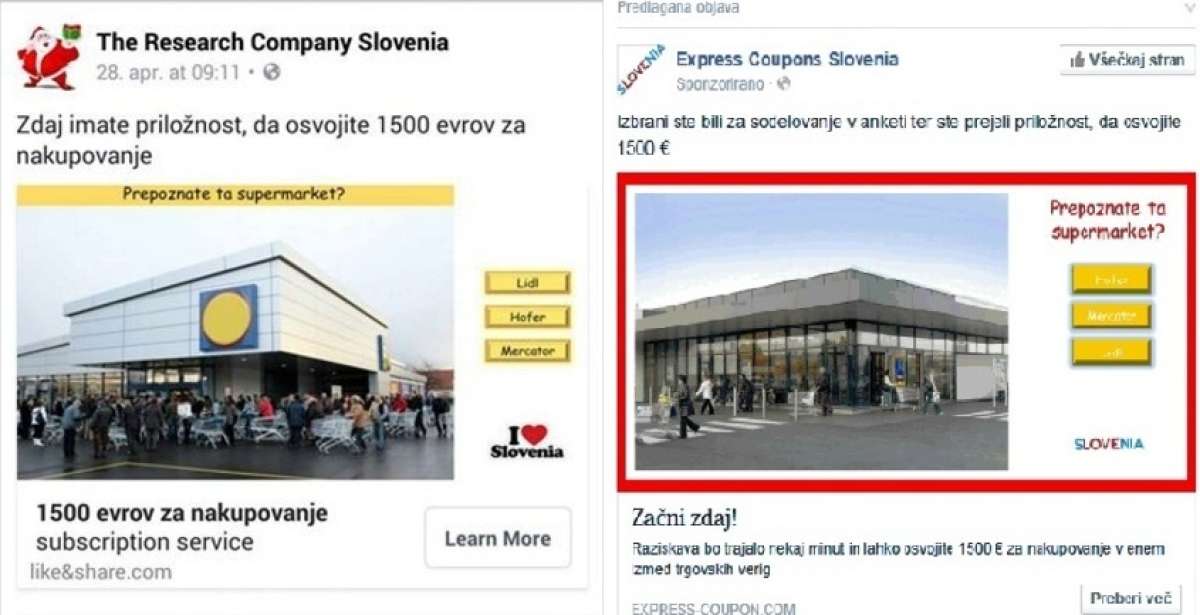Pick the Mercator answer in left ad
This screenshot has width=1200, height=615.
[527, 351]
